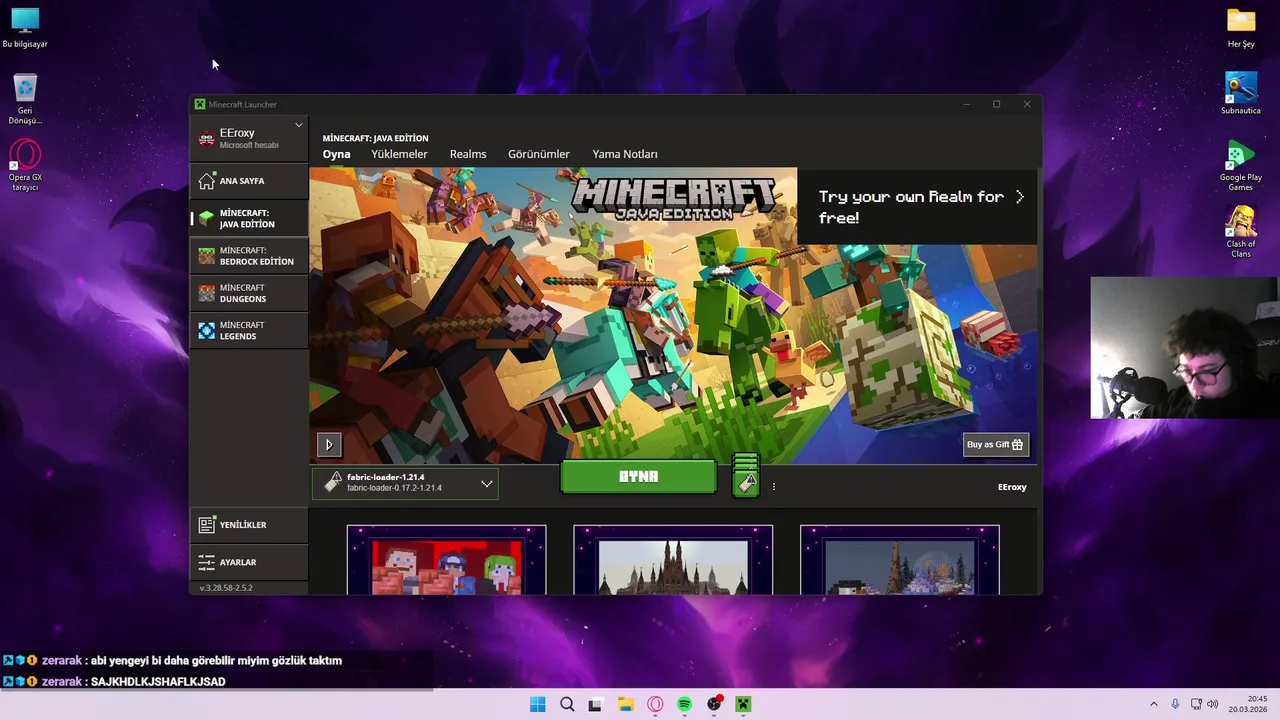Open Ayarlar settings in launcher
1280x720 pixels.
pos(249,562)
